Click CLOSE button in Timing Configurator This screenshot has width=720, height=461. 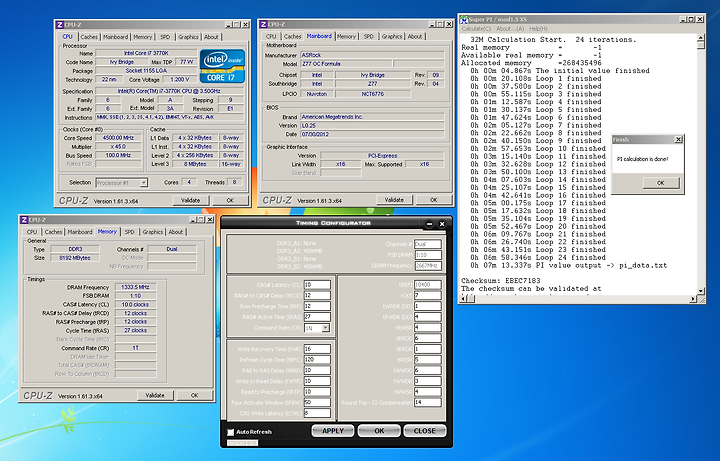click(425, 431)
